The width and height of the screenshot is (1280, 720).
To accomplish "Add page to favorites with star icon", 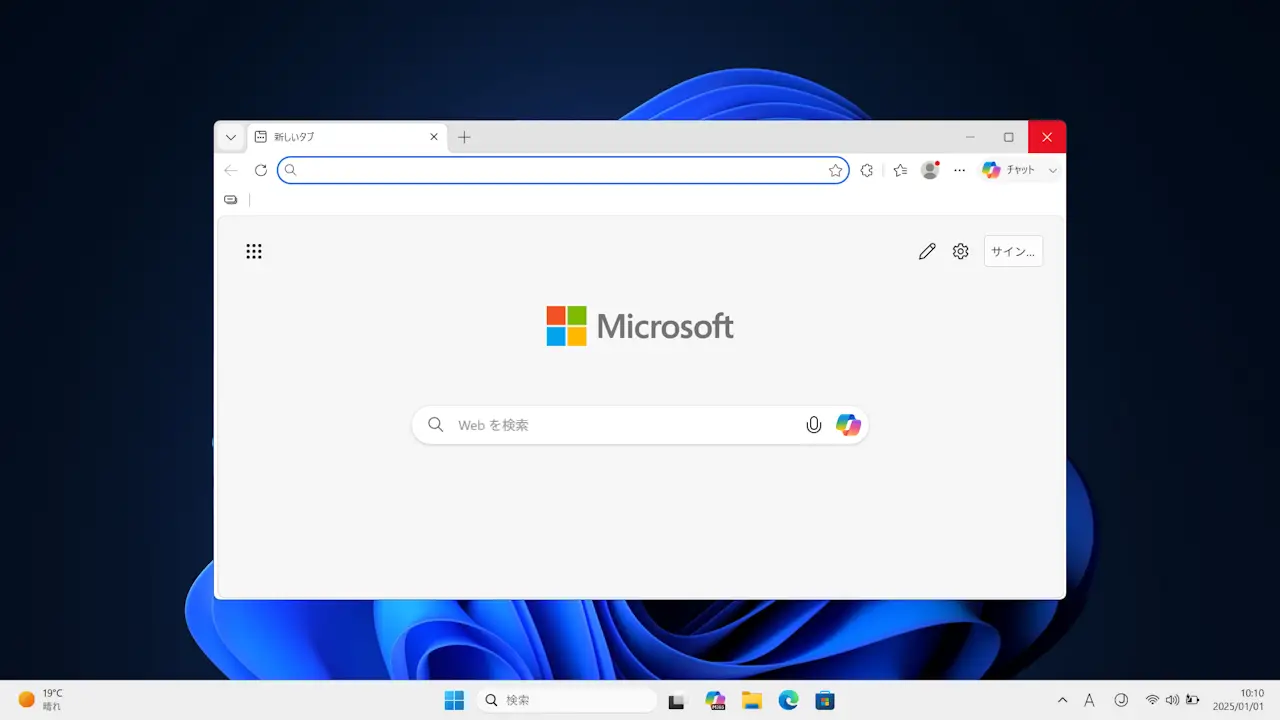I will click(x=836, y=170).
